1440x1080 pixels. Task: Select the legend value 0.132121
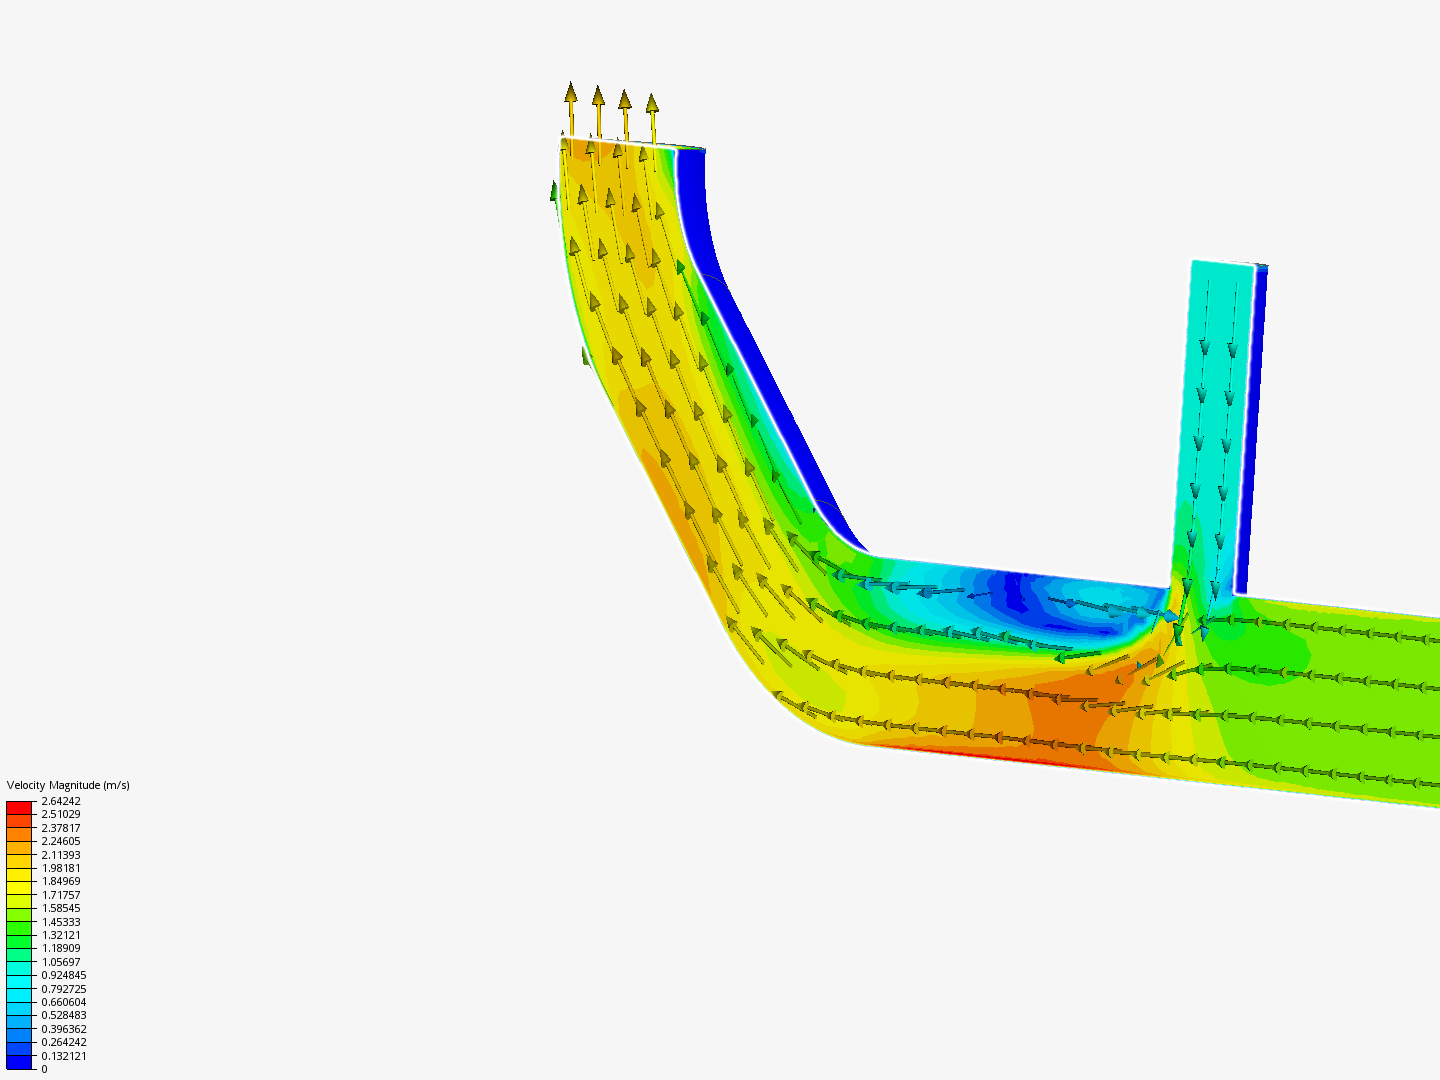[x=64, y=1056]
